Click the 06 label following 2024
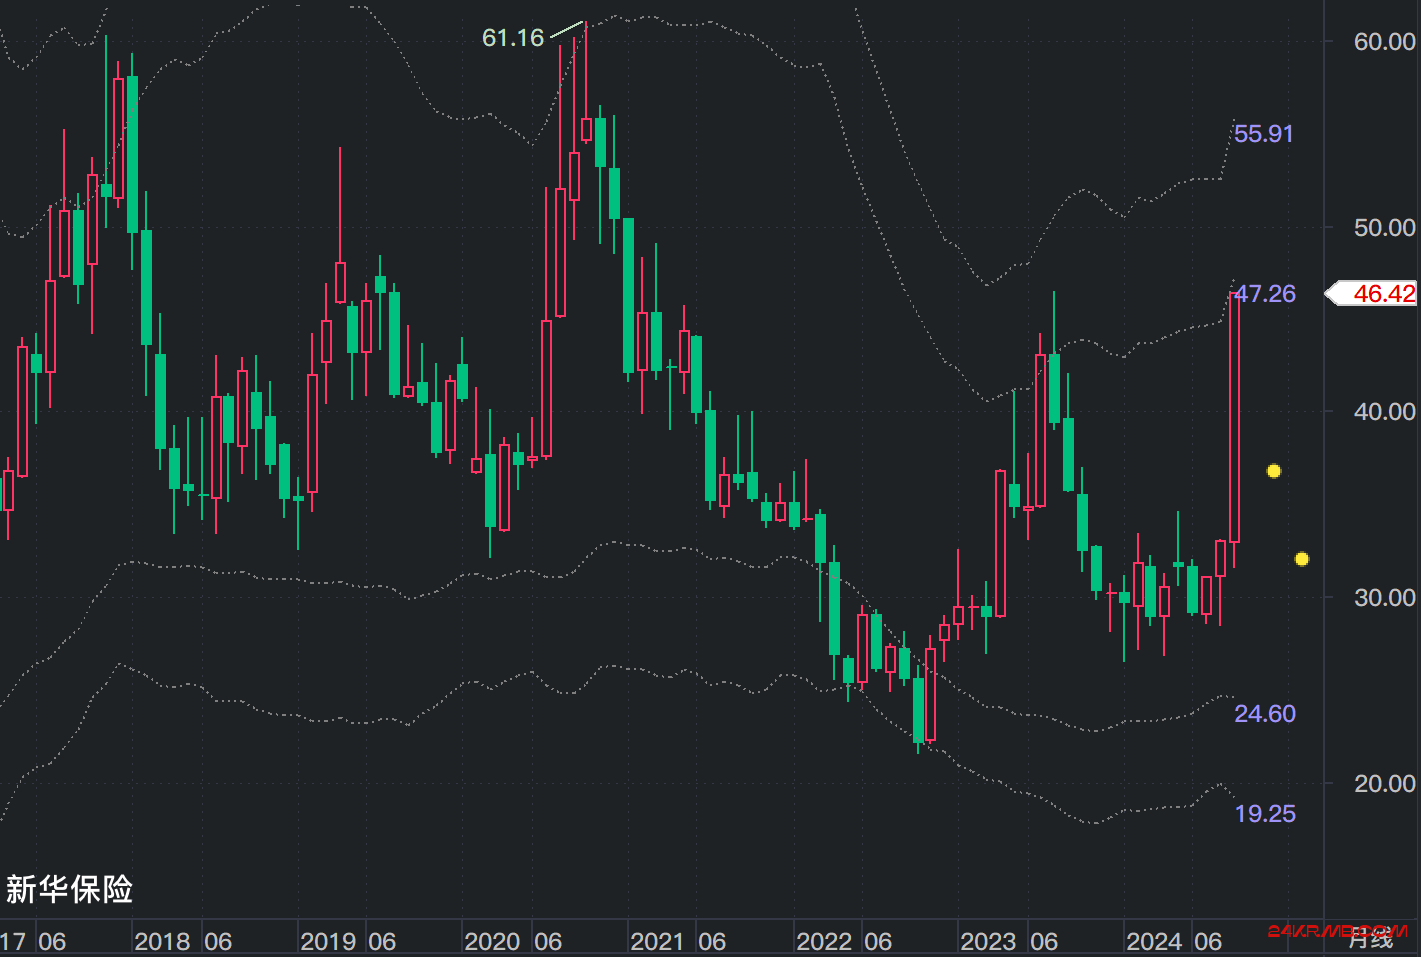Screen dimensions: 1421x957 click(x=1208, y=942)
